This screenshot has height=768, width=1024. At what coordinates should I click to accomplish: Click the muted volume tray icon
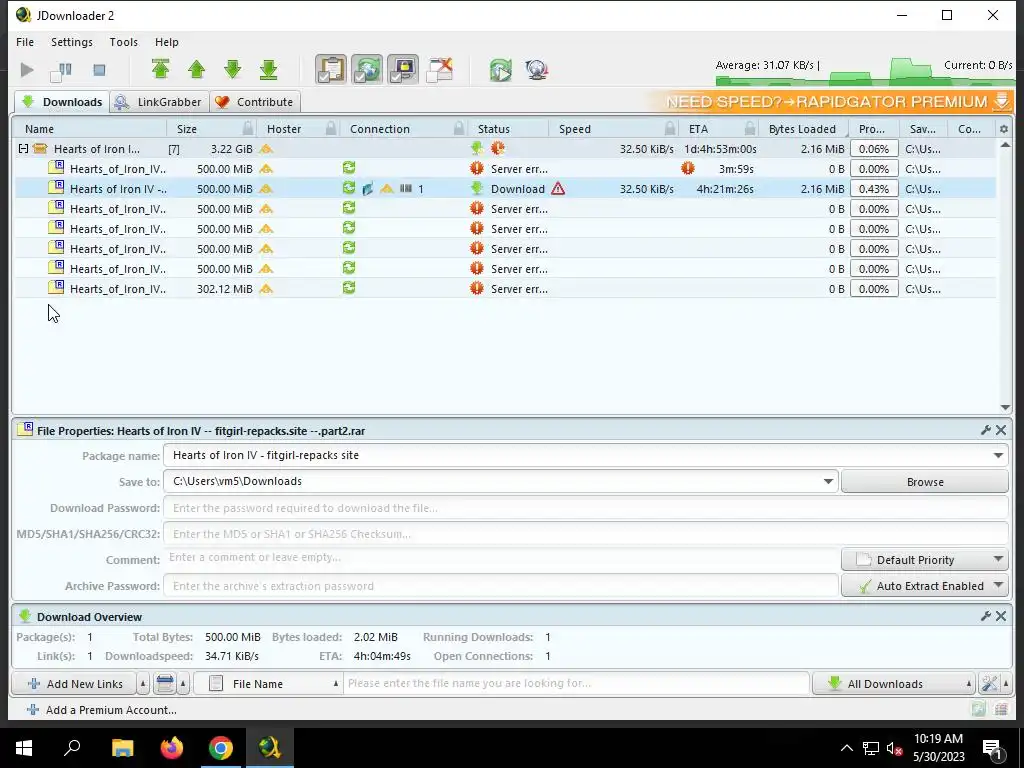tap(895, 748)
